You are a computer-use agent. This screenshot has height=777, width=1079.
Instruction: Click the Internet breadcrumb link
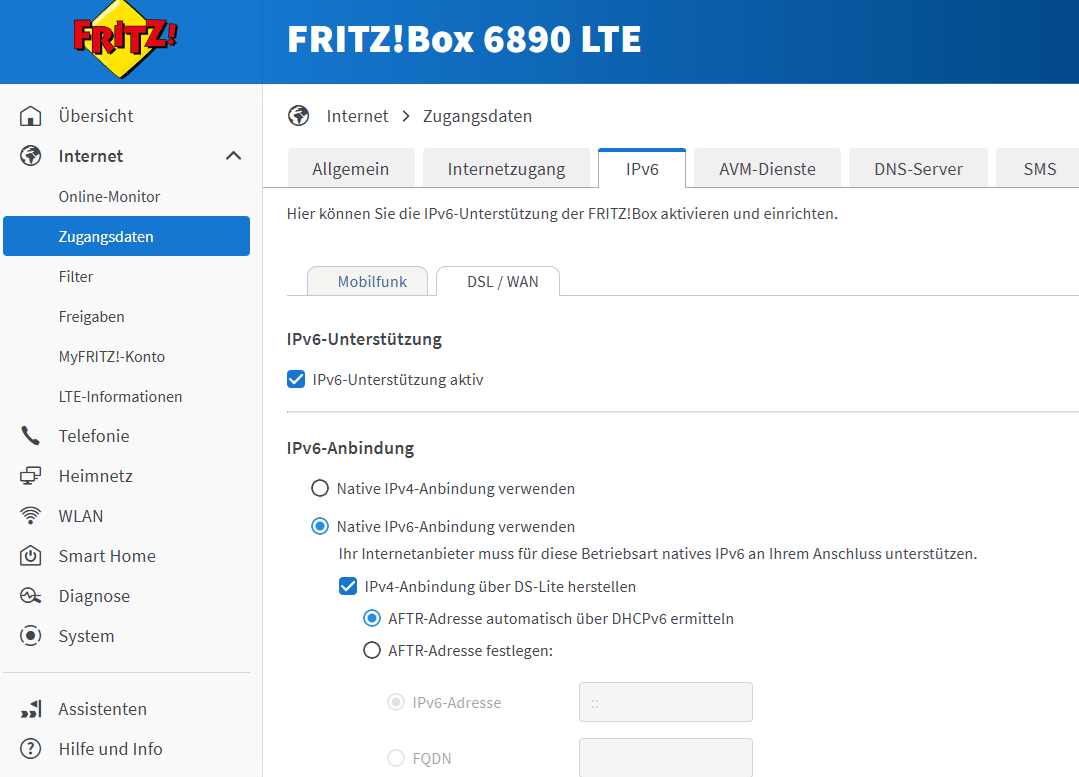pyautogui.click(x=357, y=116)
